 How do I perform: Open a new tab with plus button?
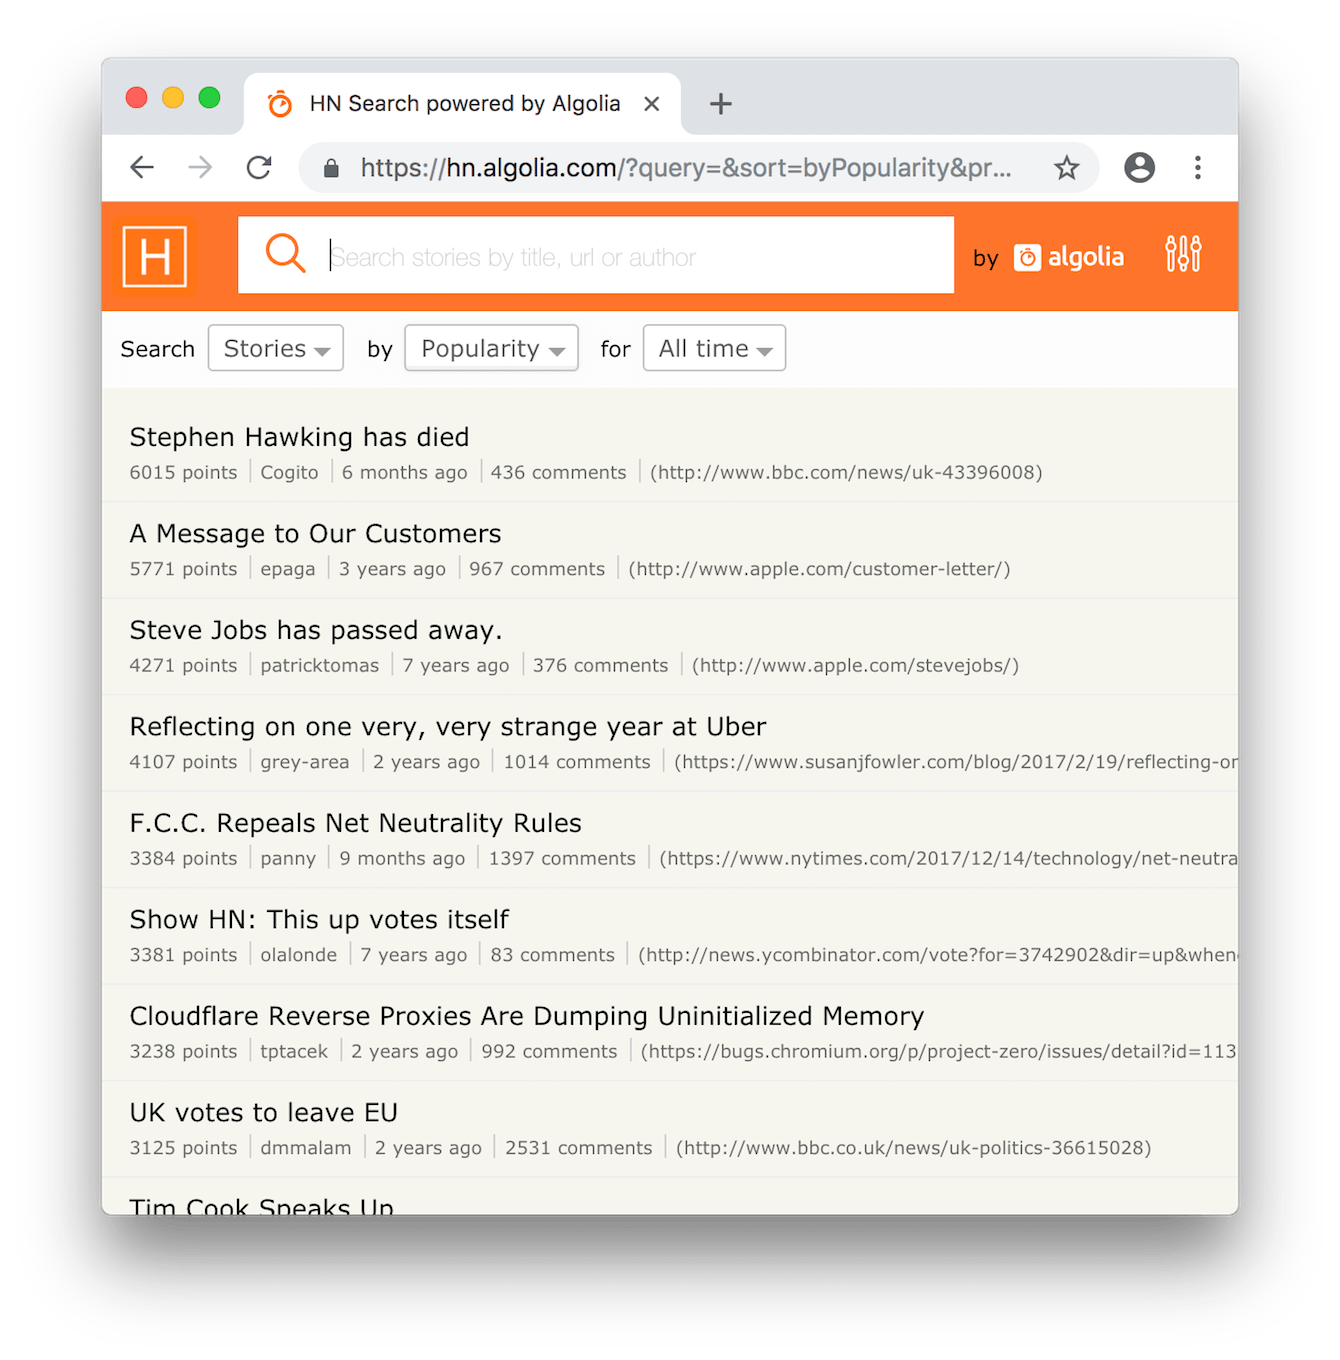[720, 103]
